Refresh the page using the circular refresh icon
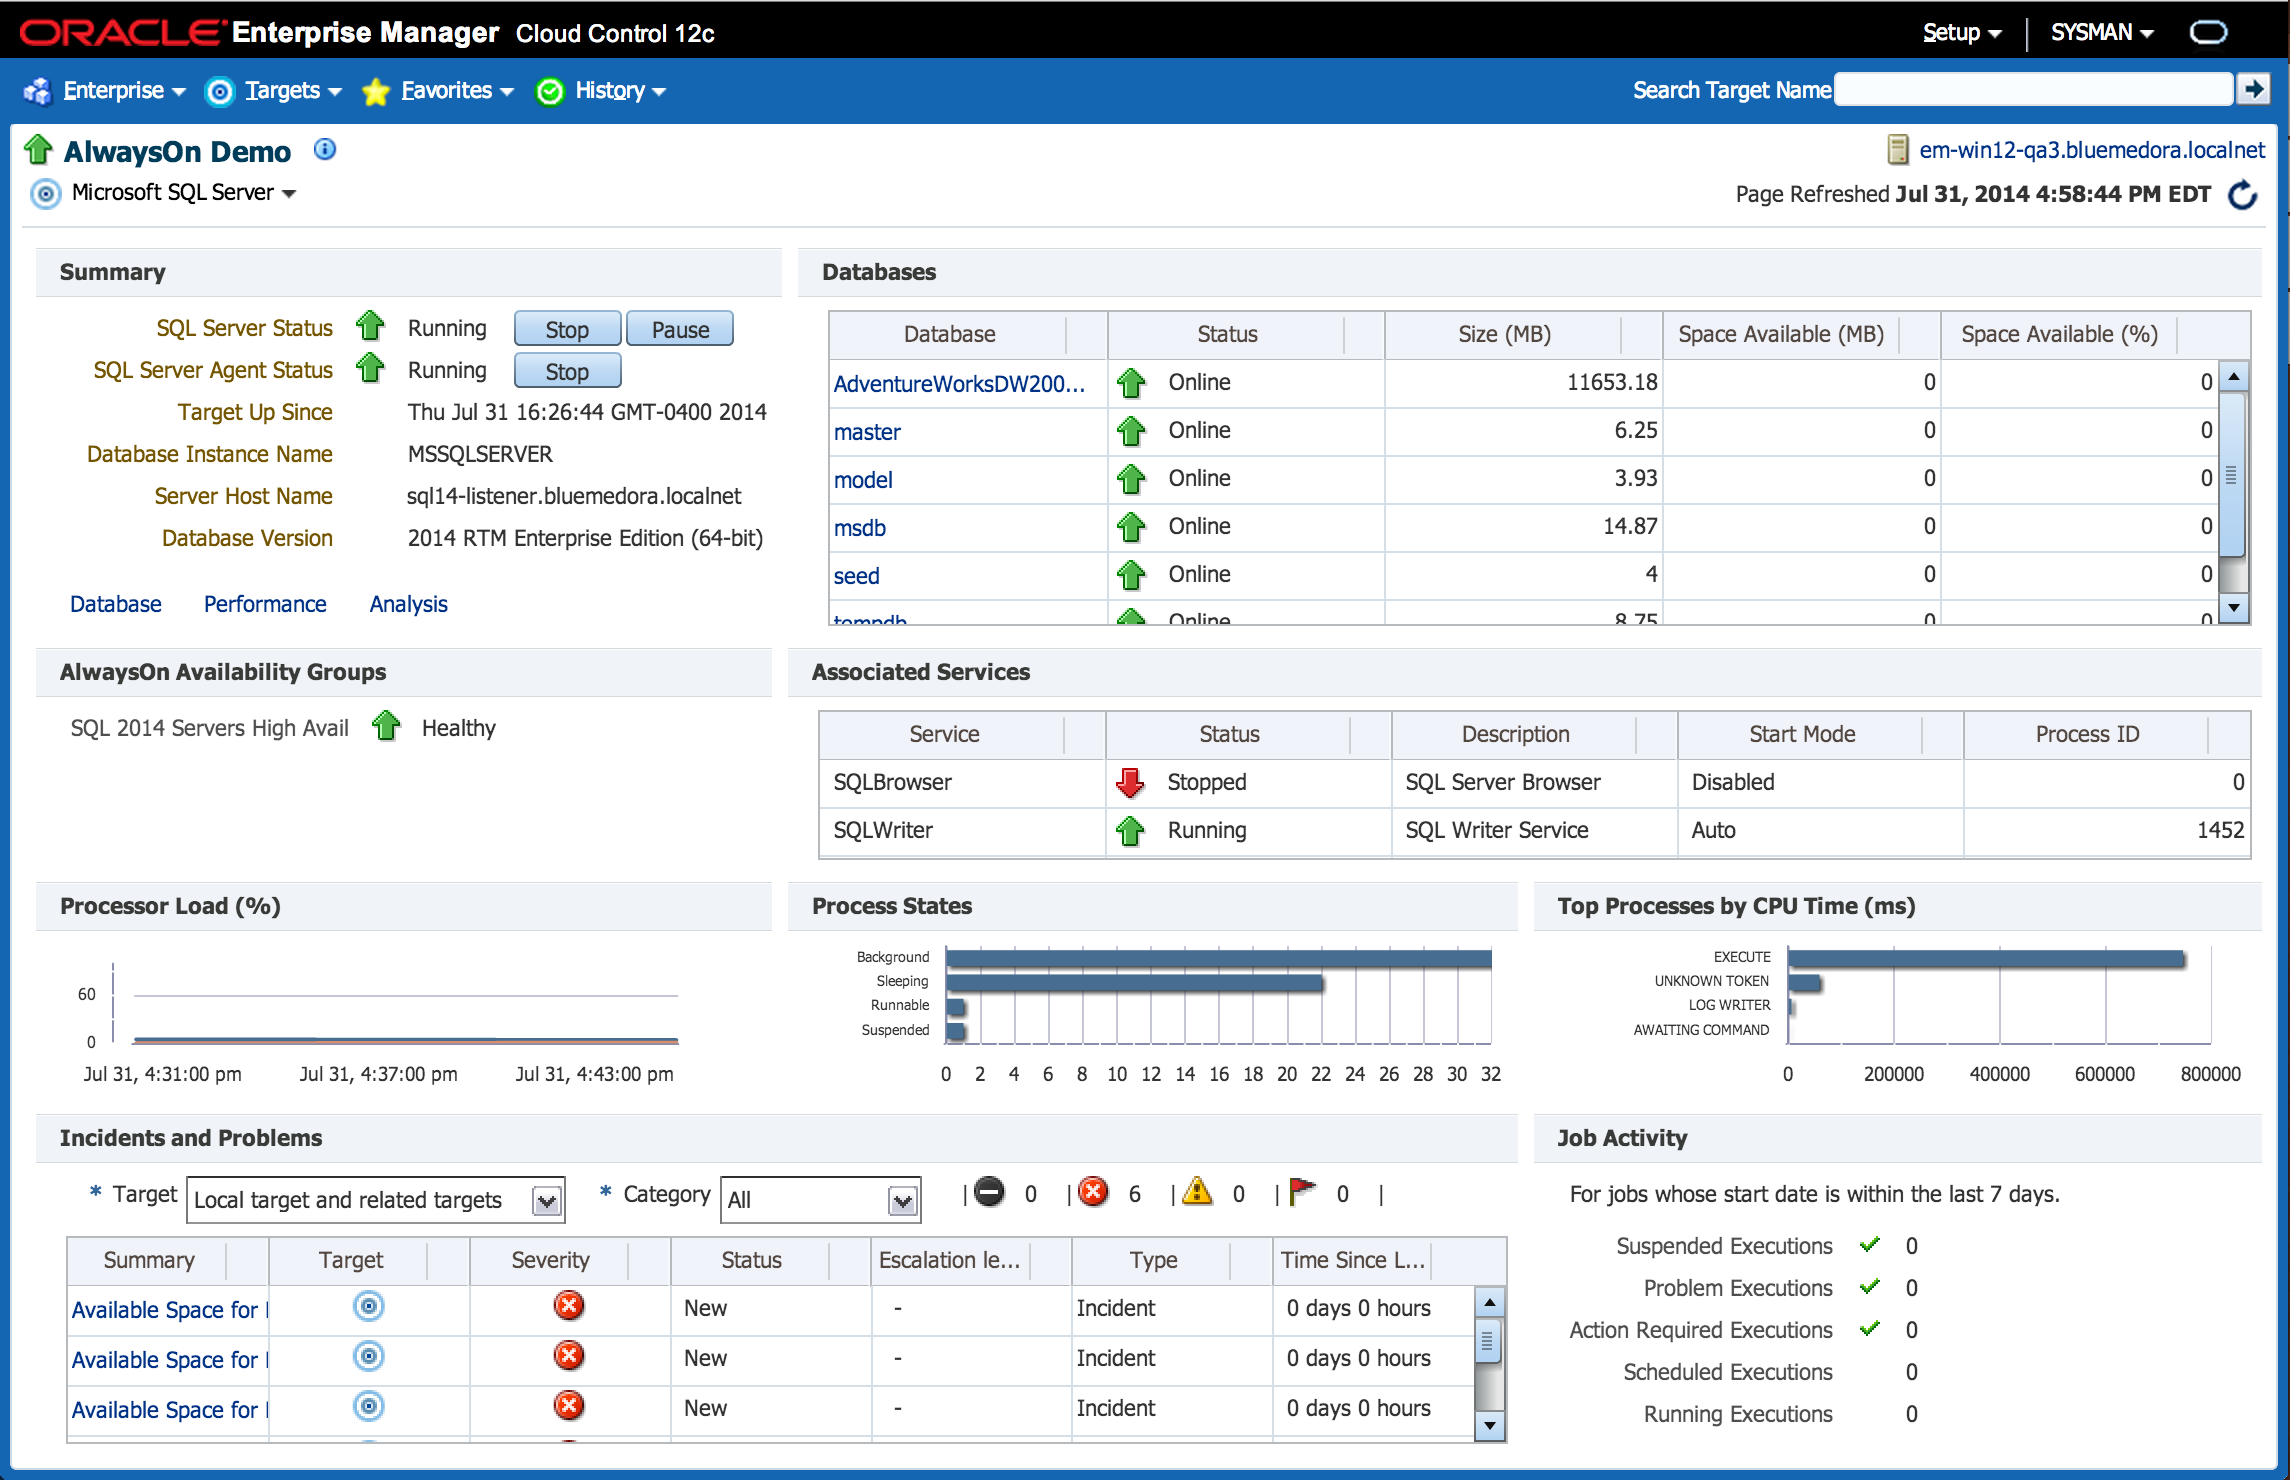Viewport: 2290px width, 1480px height. [x=2243, y=195]
